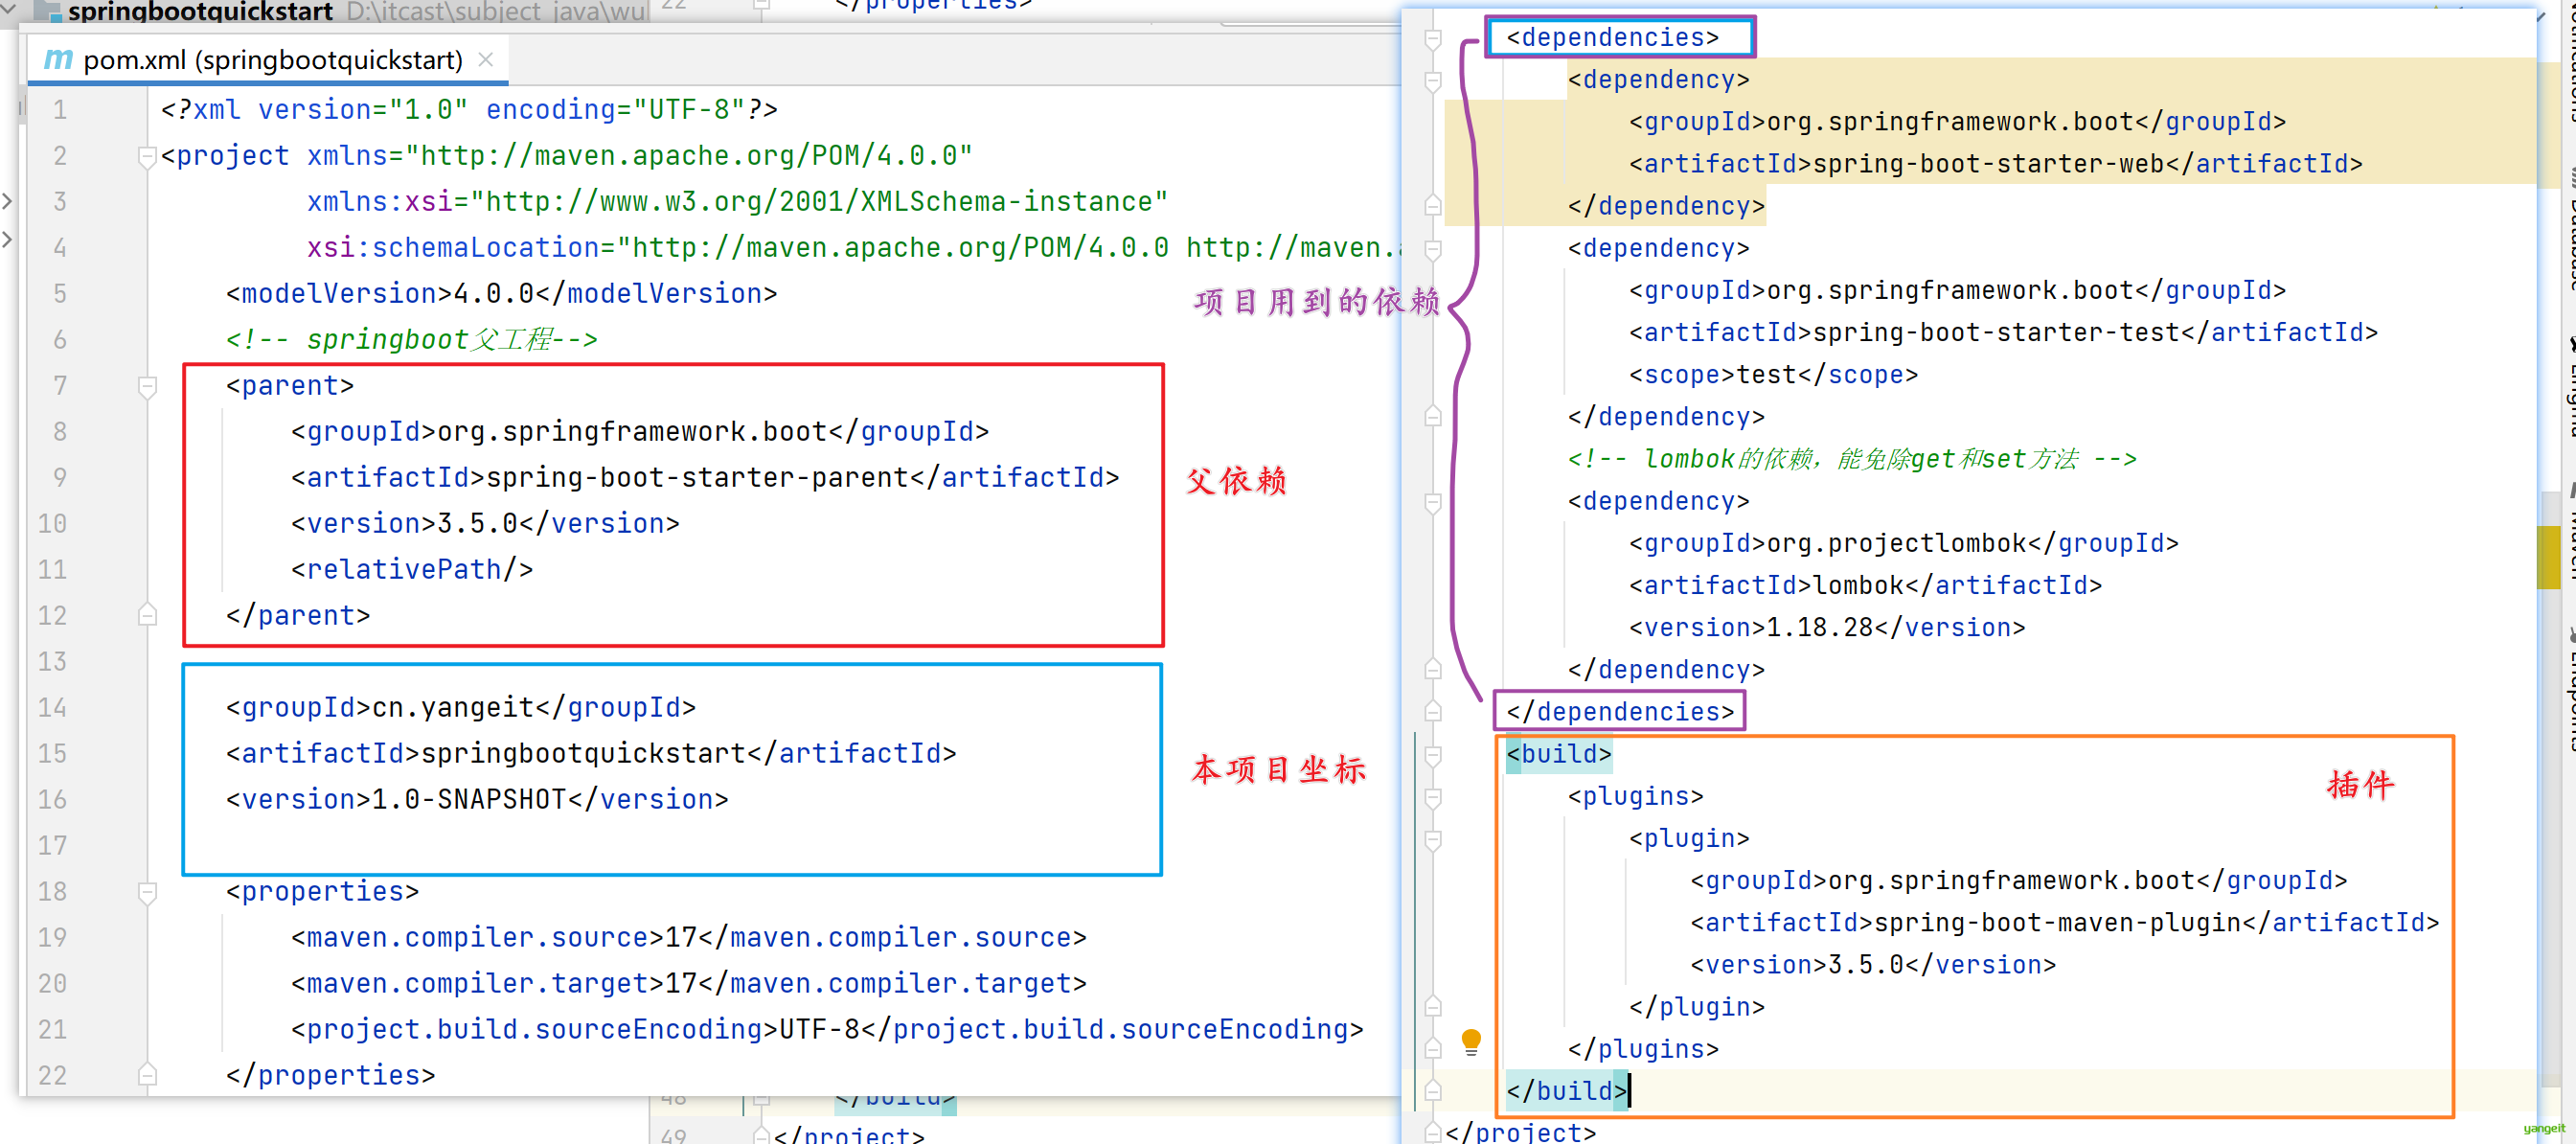The height and width of the screenshot is (1144, 2576).
Task: Click the maven.compiler.source 17 line
Action: (688, 938)
